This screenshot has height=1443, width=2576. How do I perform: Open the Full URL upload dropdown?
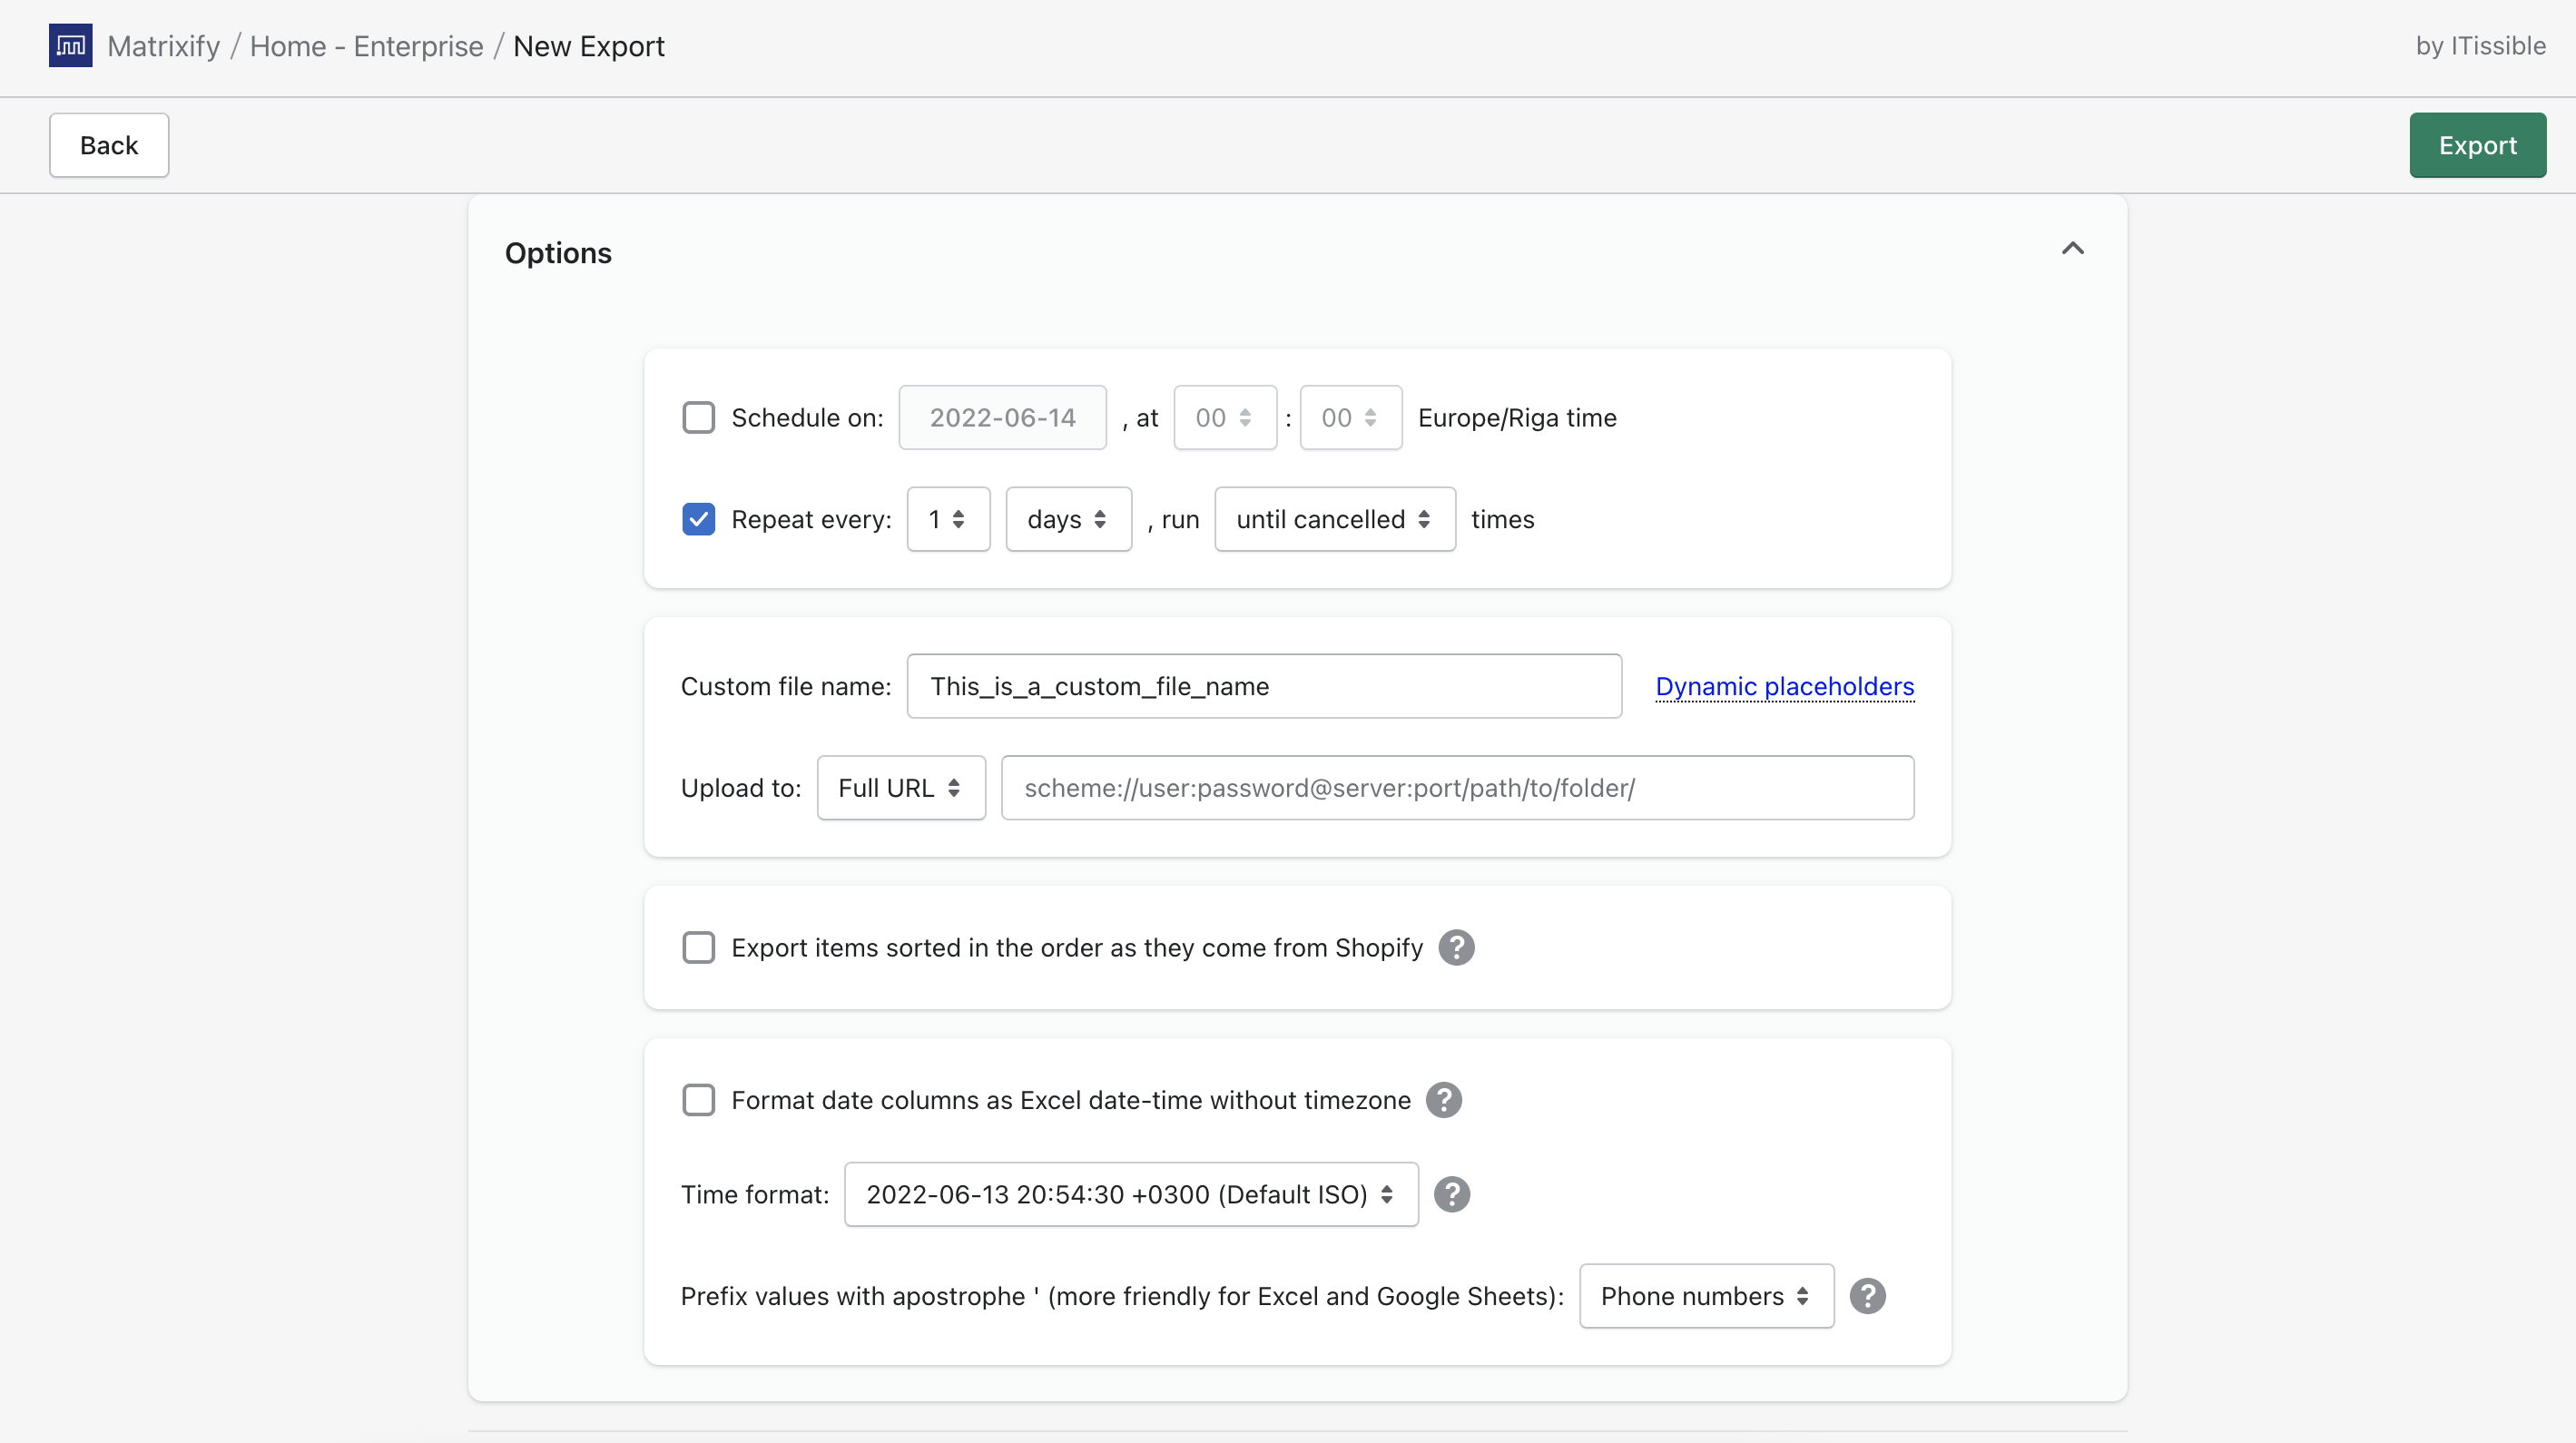(900, 788)
